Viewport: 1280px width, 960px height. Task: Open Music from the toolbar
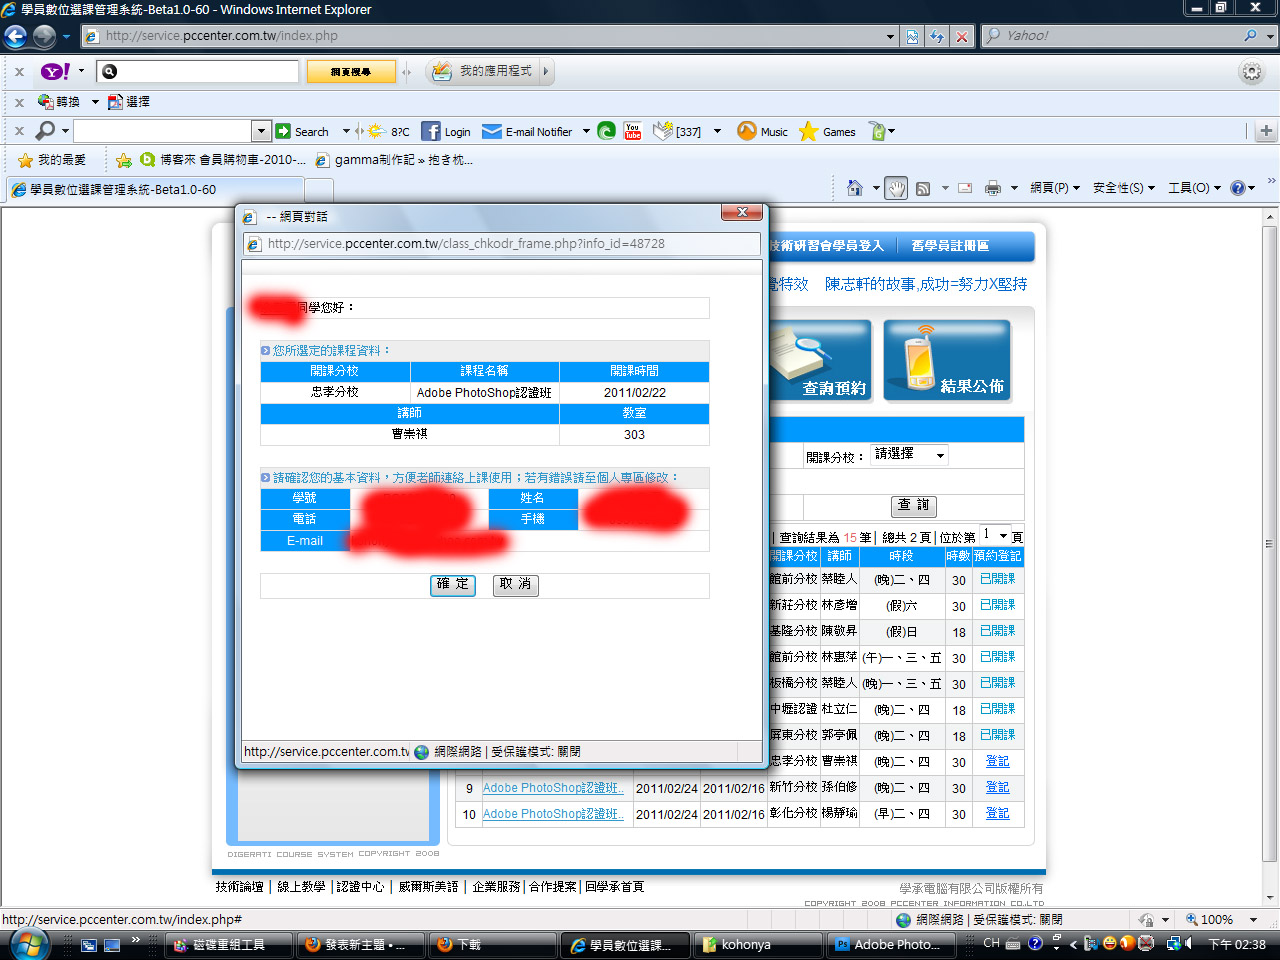tap(763, 131)
